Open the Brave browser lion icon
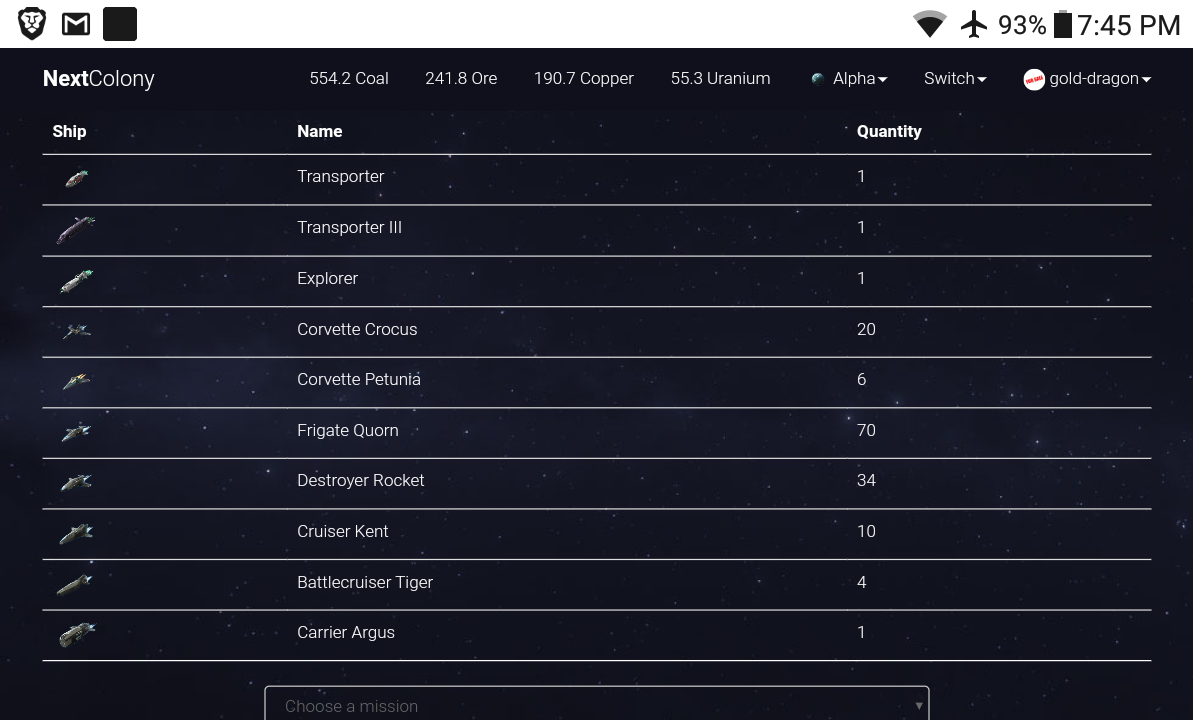This screenshot has height=720, width=1193. (x=32, y=24)
